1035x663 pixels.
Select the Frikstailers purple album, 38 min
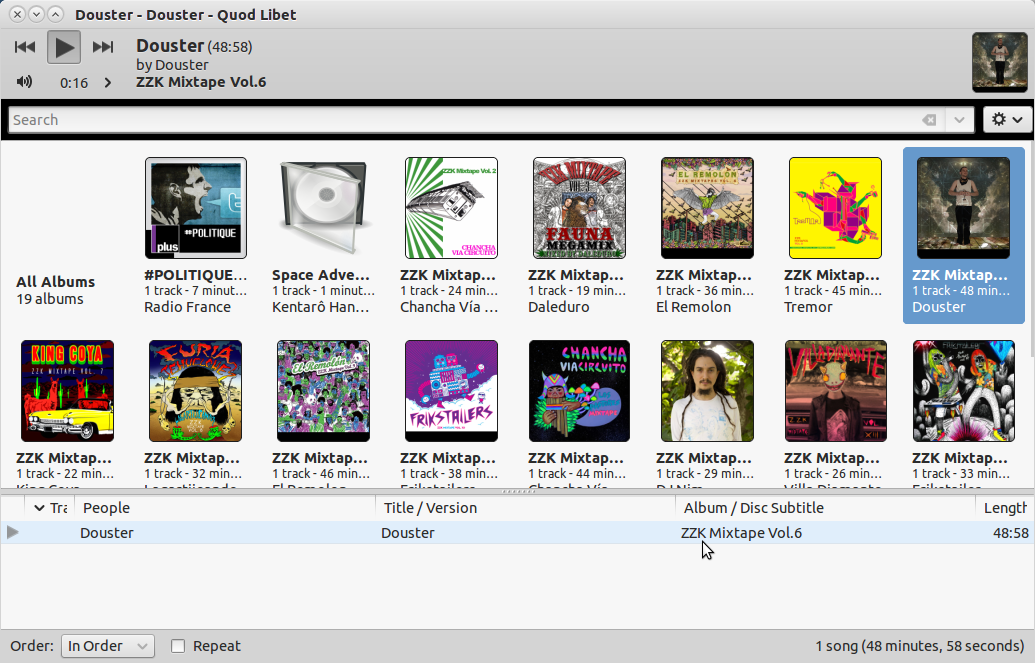point(451,391)
